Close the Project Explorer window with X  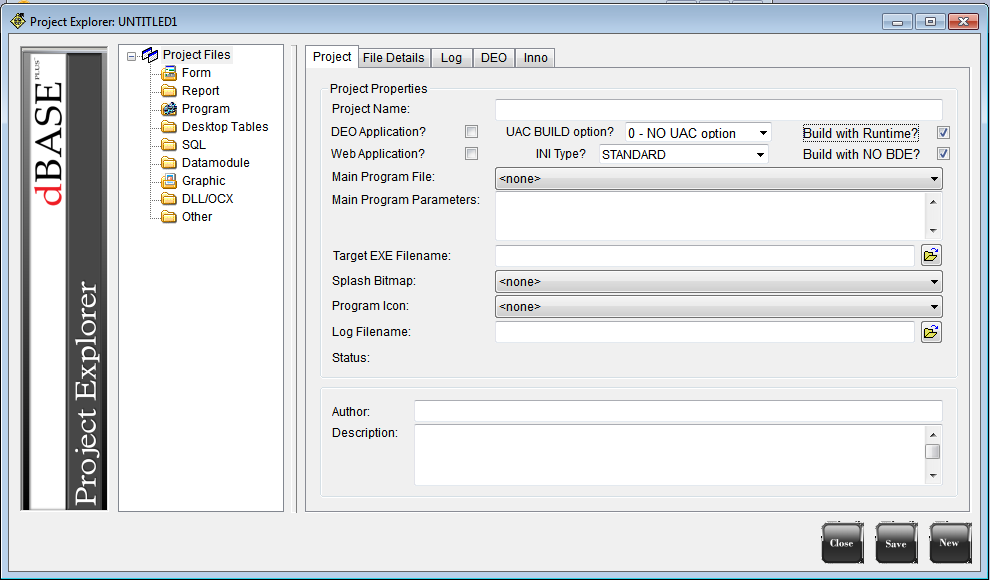pyautogui.click(x=963, y=22)
